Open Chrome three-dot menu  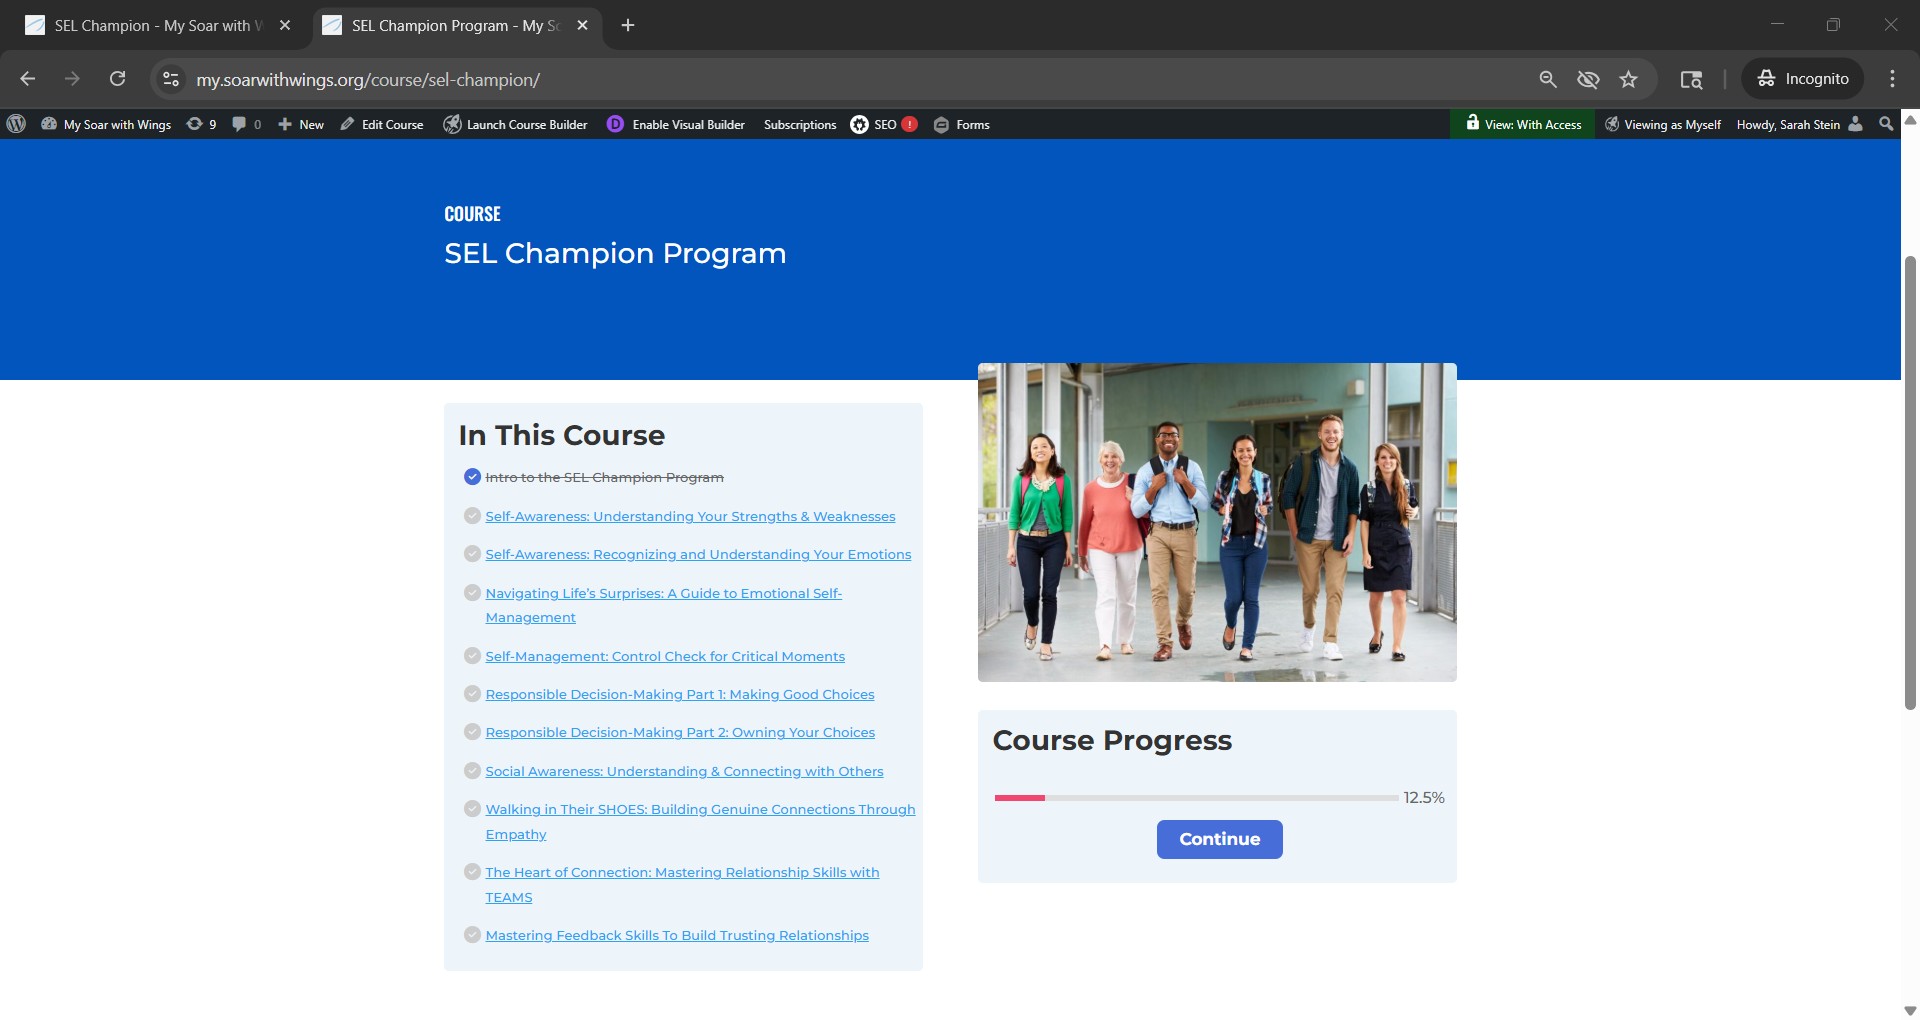click(1892, 79)
